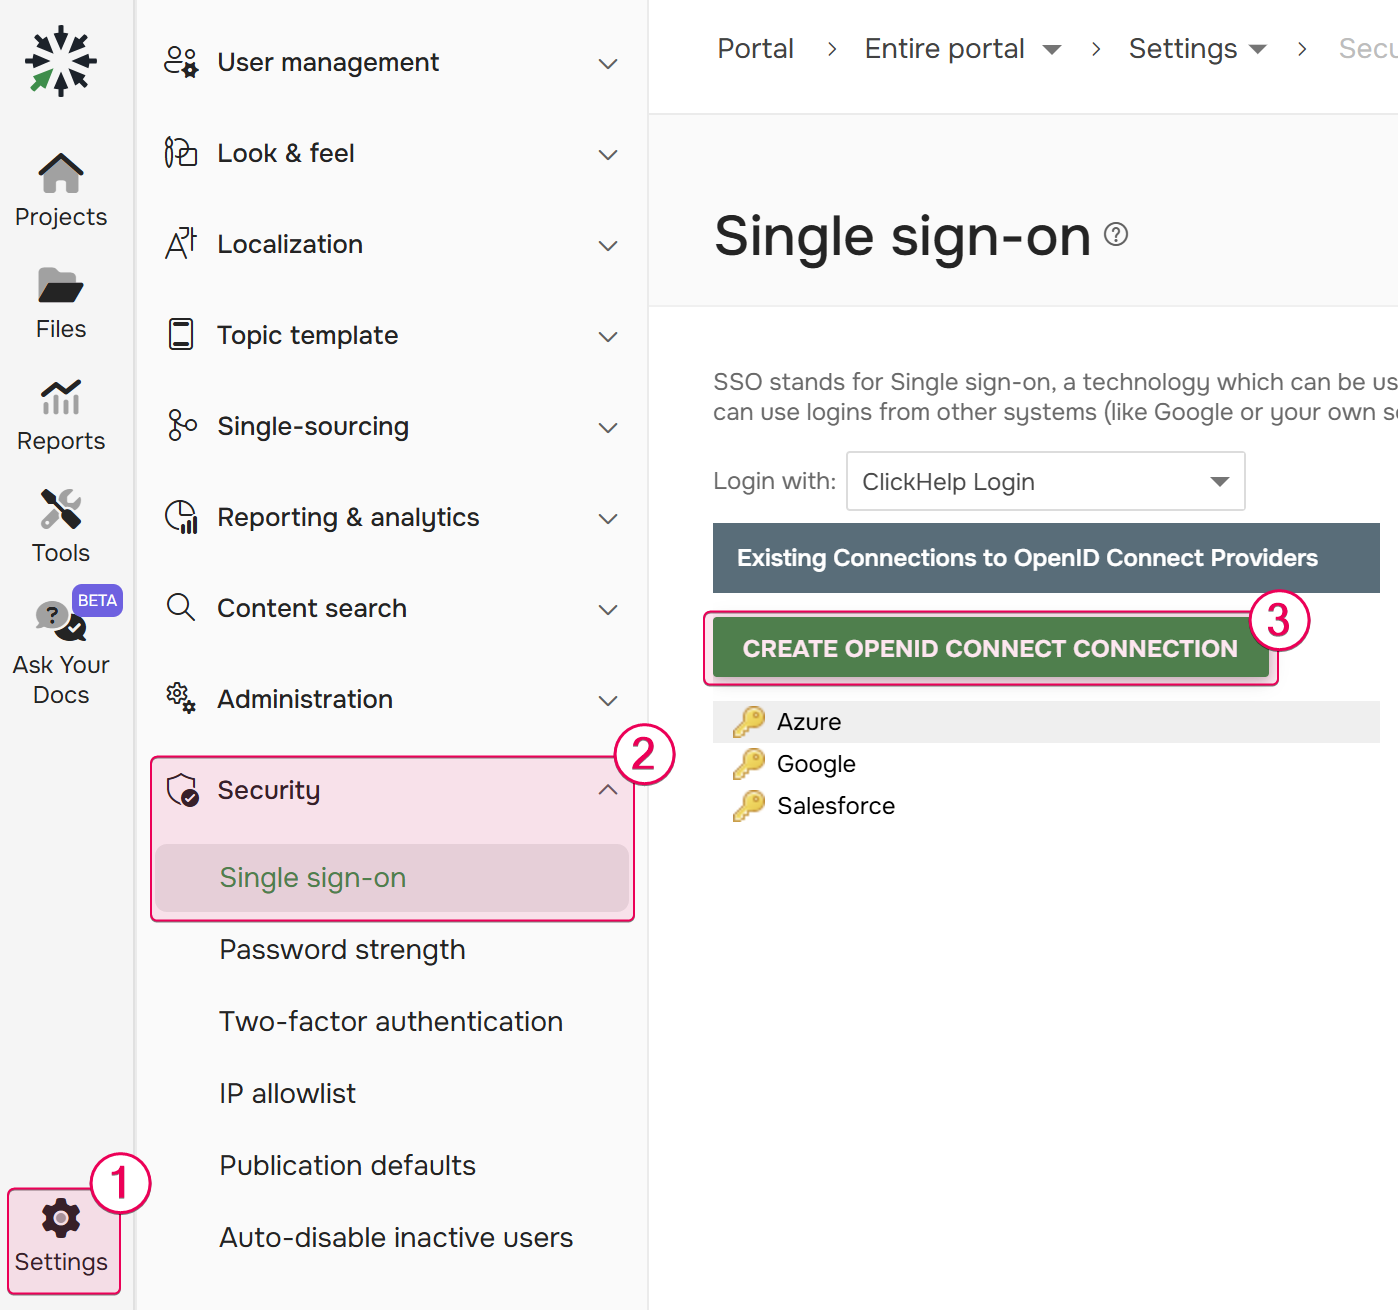Click the Create OpenID Connect Connection button
The height and width of the screenshot is (1310, 1398).
tap(990, 648)
